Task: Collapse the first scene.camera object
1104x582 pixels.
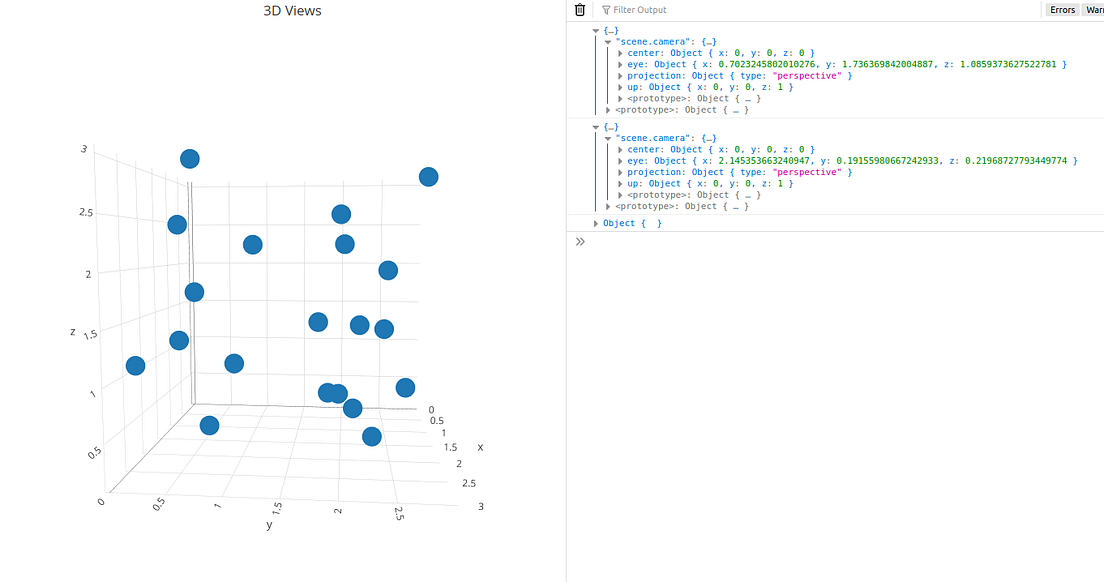Action: pyautogui.click(x=608, y=41)
